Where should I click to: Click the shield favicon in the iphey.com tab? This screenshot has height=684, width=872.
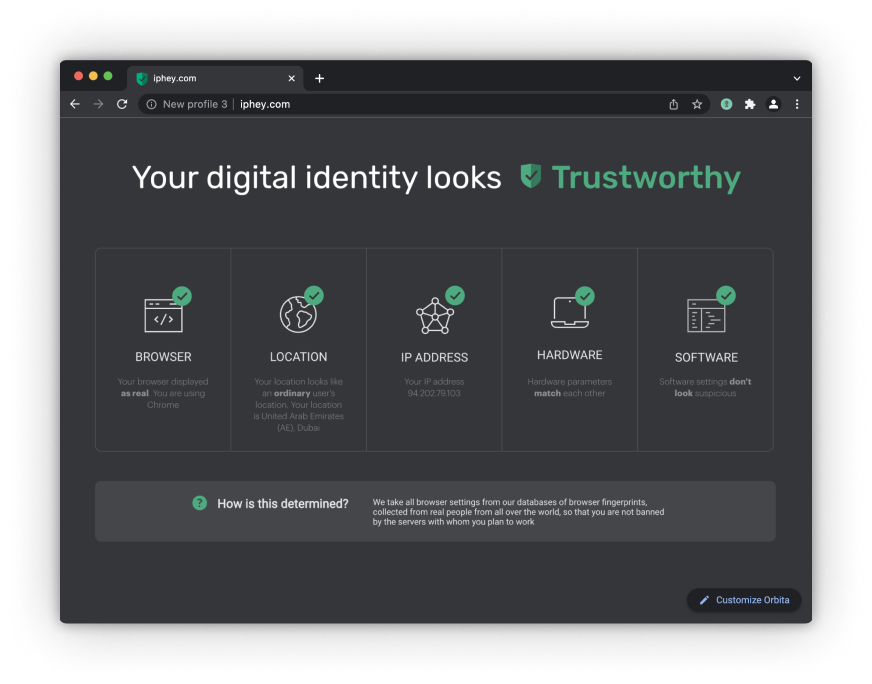click(142, 78)
